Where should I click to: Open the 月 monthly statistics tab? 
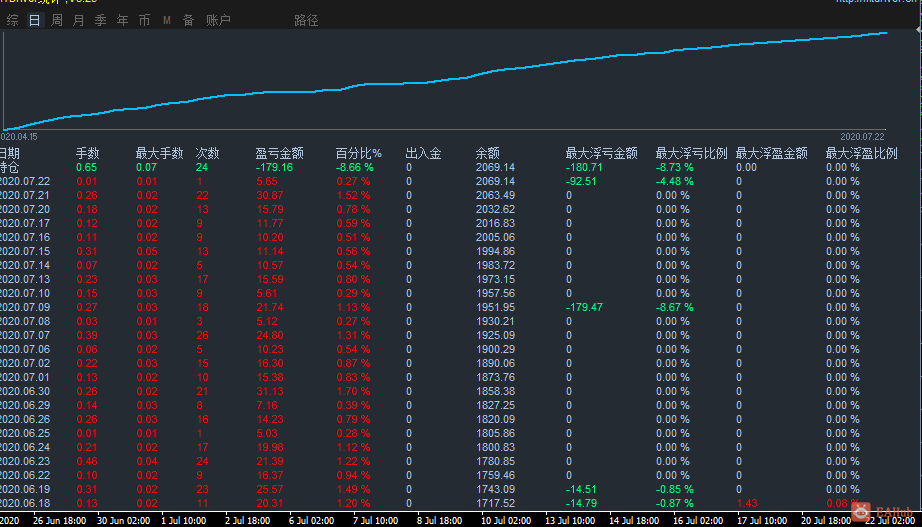pos(78,21)
